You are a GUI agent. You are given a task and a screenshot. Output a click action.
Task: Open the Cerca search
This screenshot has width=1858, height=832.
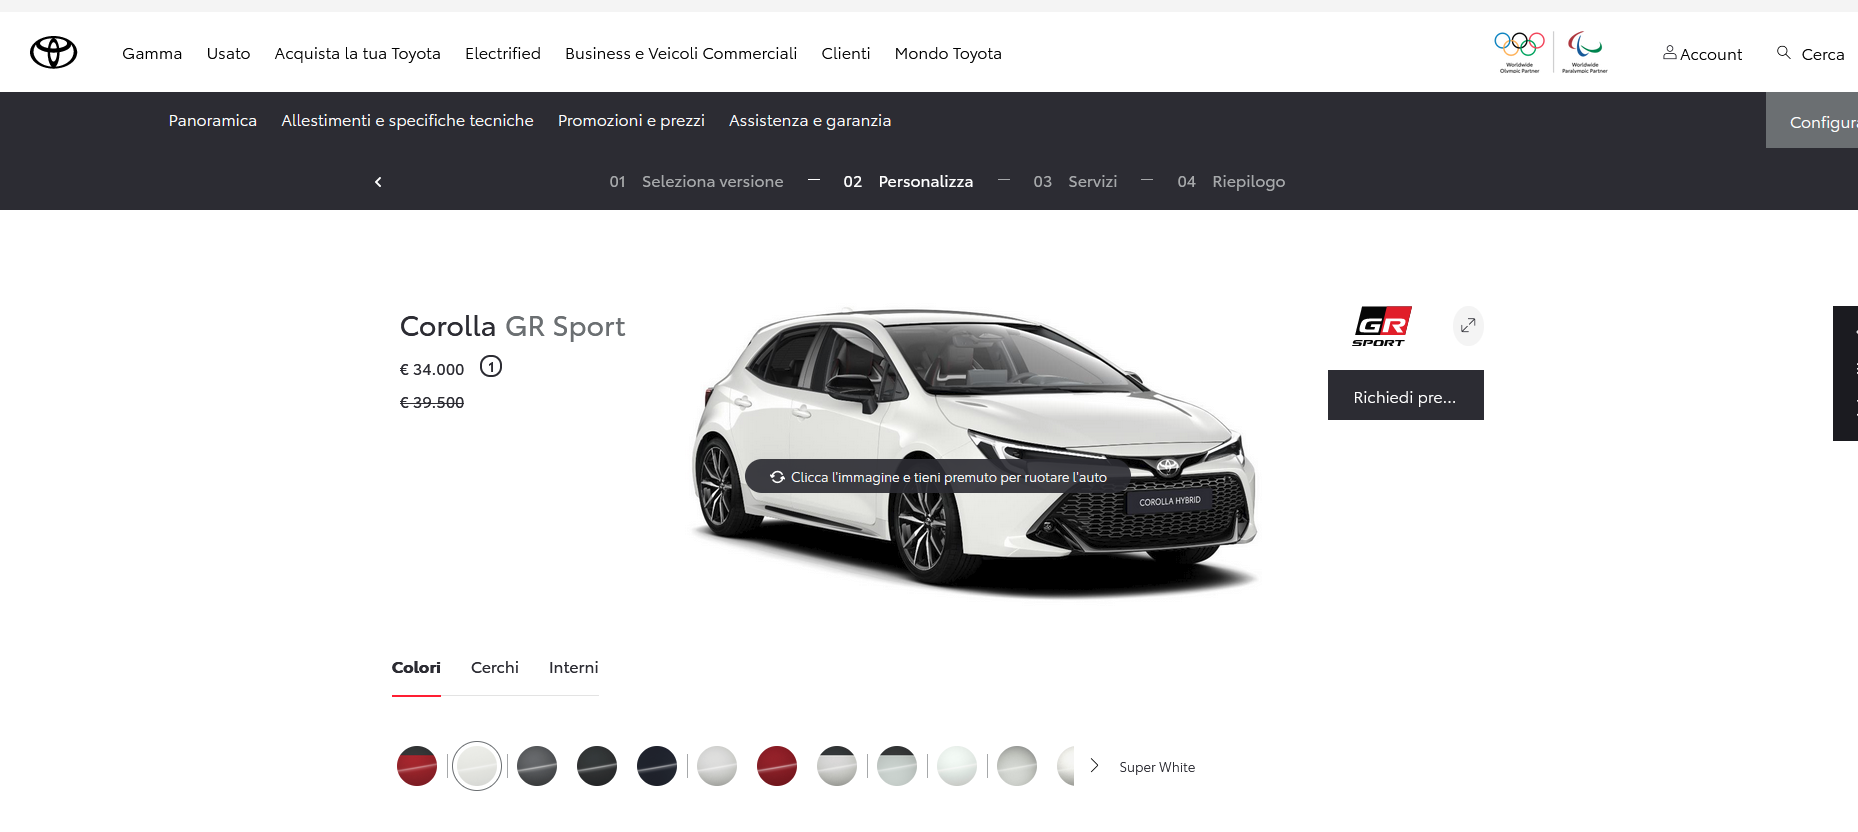coord(1811,54)
